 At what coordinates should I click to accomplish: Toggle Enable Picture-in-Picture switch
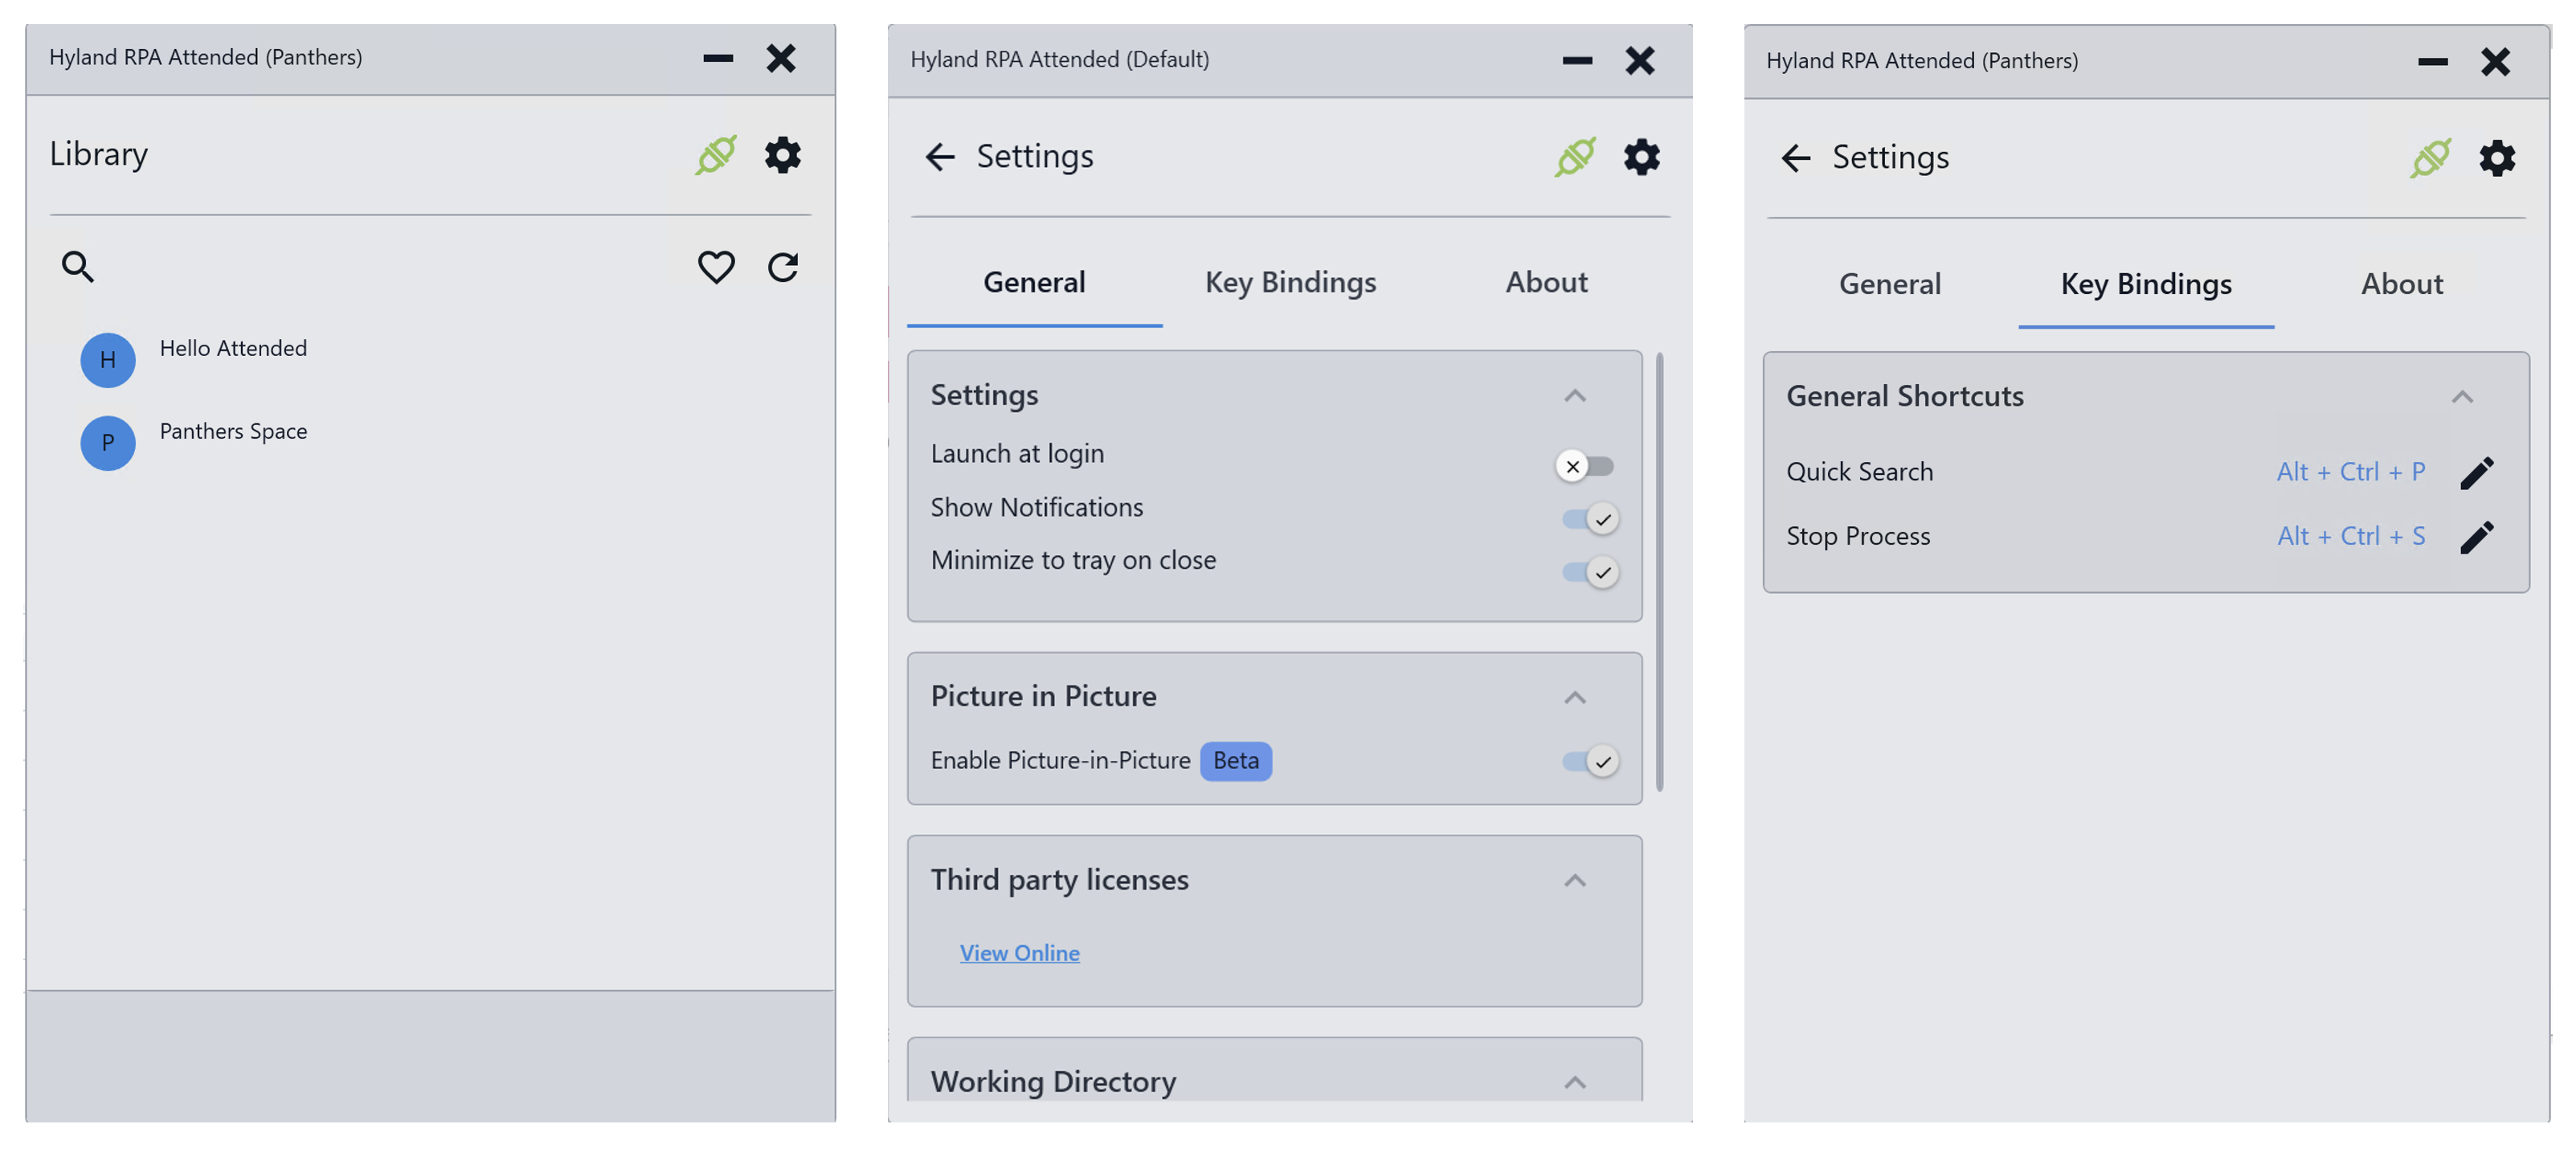tap(1590, 761)
